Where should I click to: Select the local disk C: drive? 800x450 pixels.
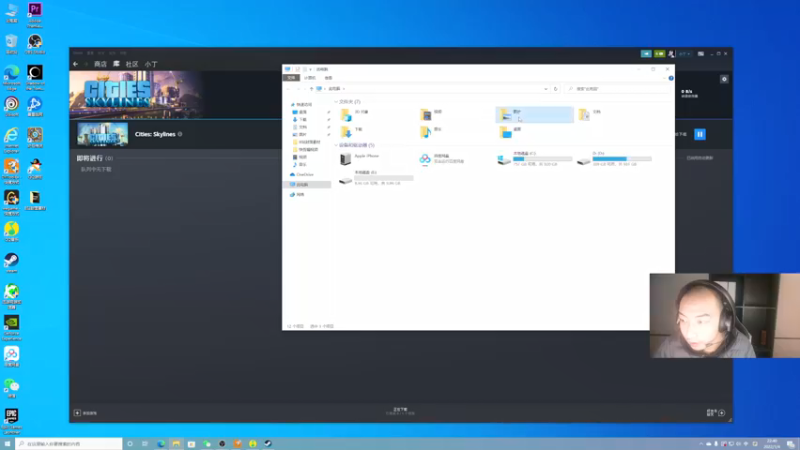click(x=535, y=159)
